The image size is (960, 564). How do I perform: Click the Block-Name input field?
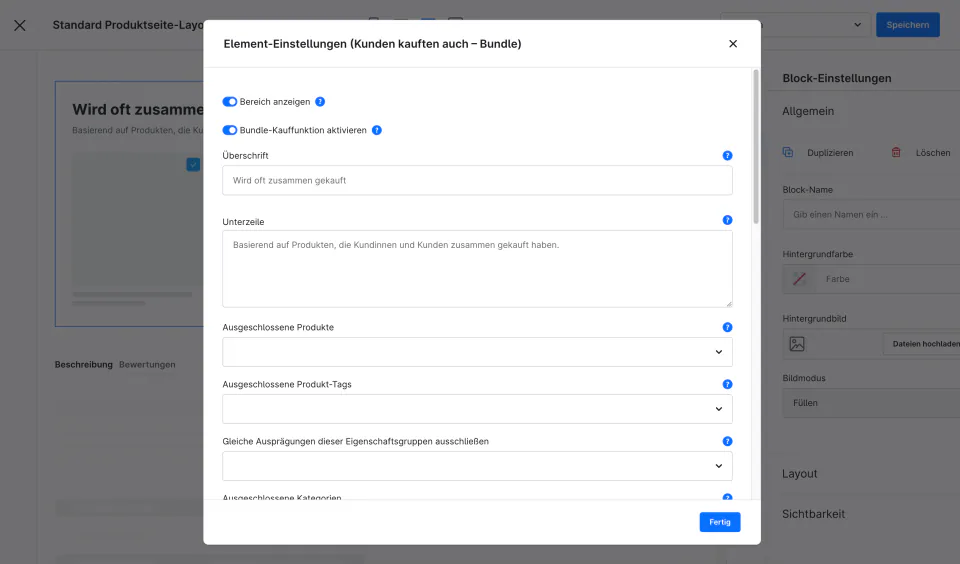click(x=871, y=214)
